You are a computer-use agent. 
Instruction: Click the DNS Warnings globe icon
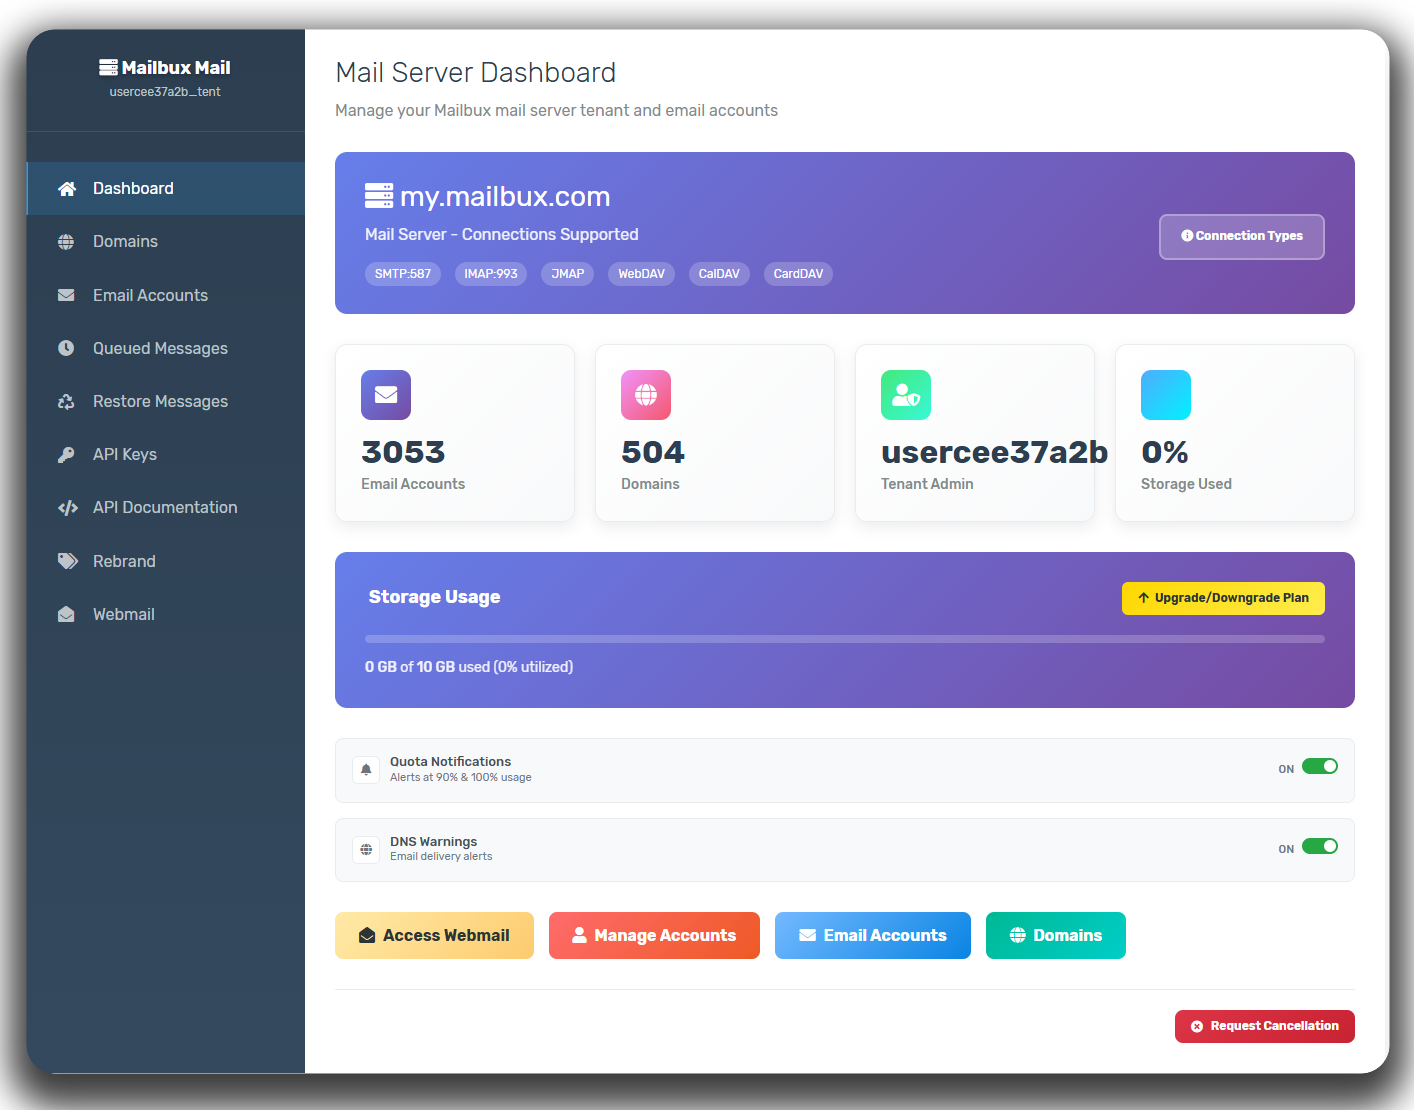tap(366, 849)
